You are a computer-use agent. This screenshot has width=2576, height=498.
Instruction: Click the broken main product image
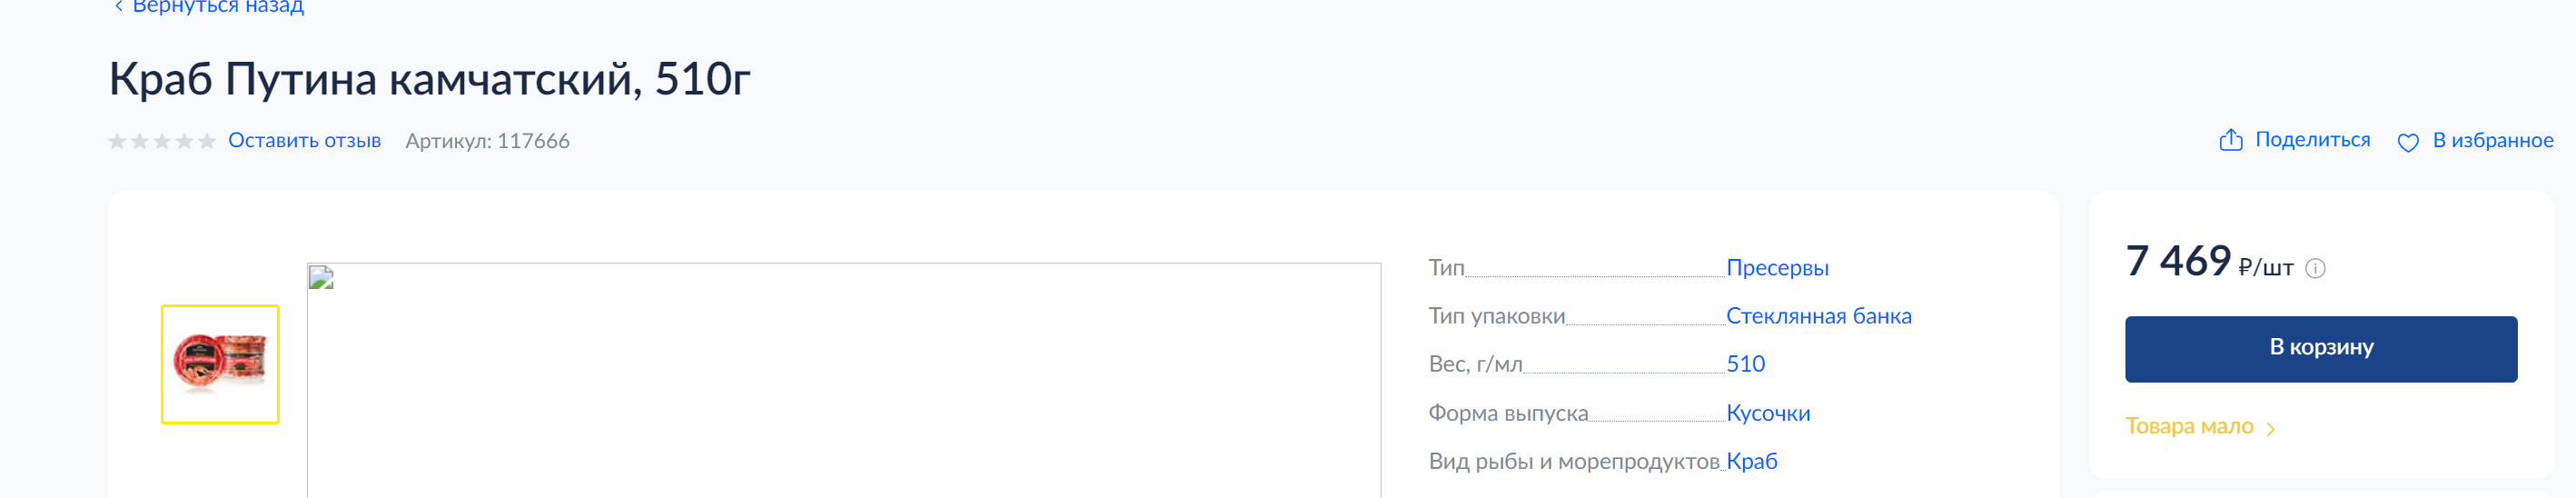tap(844, 380)
